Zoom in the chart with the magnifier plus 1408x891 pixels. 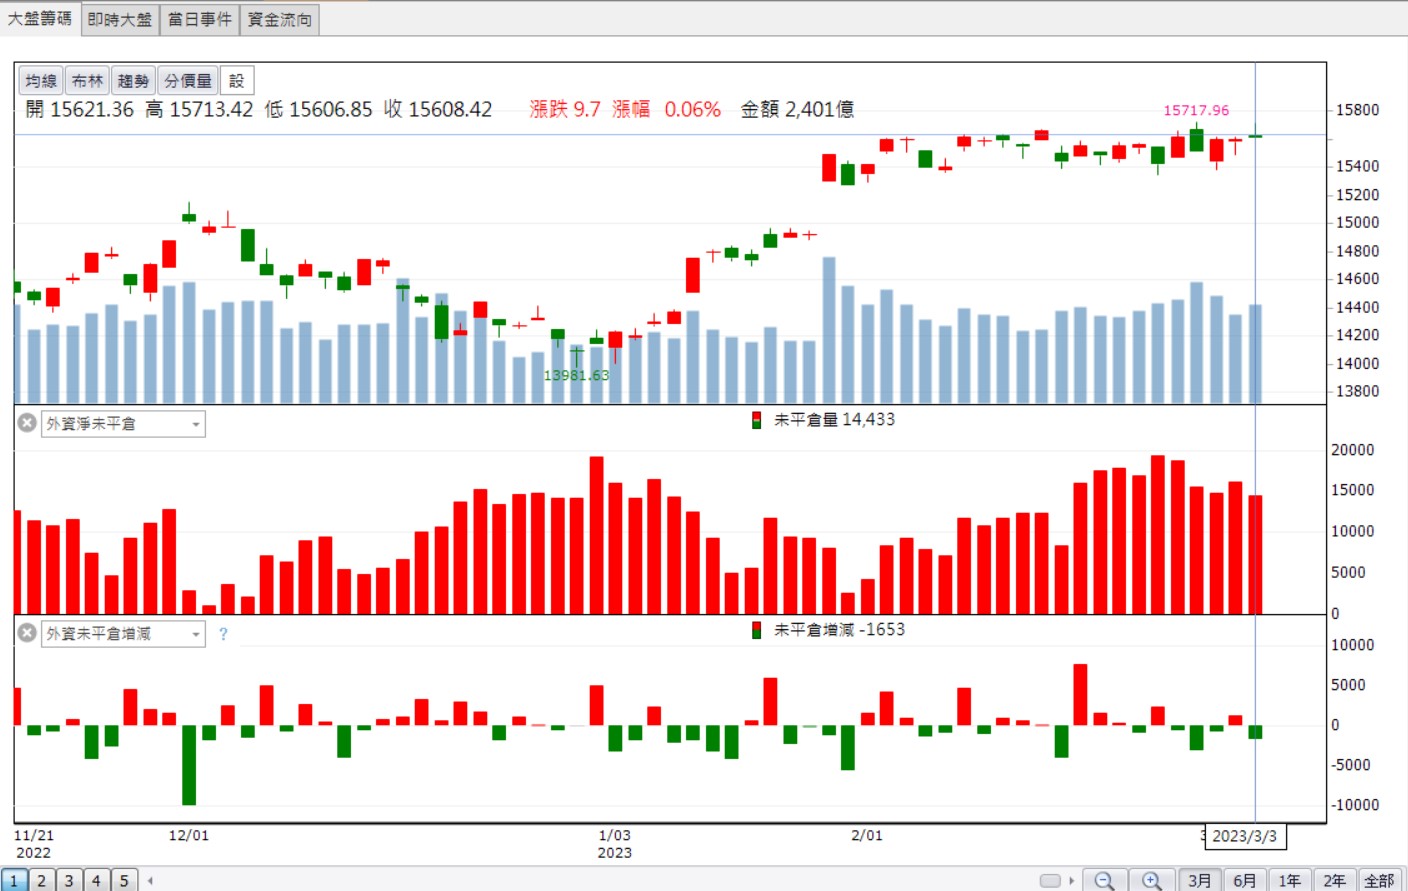point(1152,880)
